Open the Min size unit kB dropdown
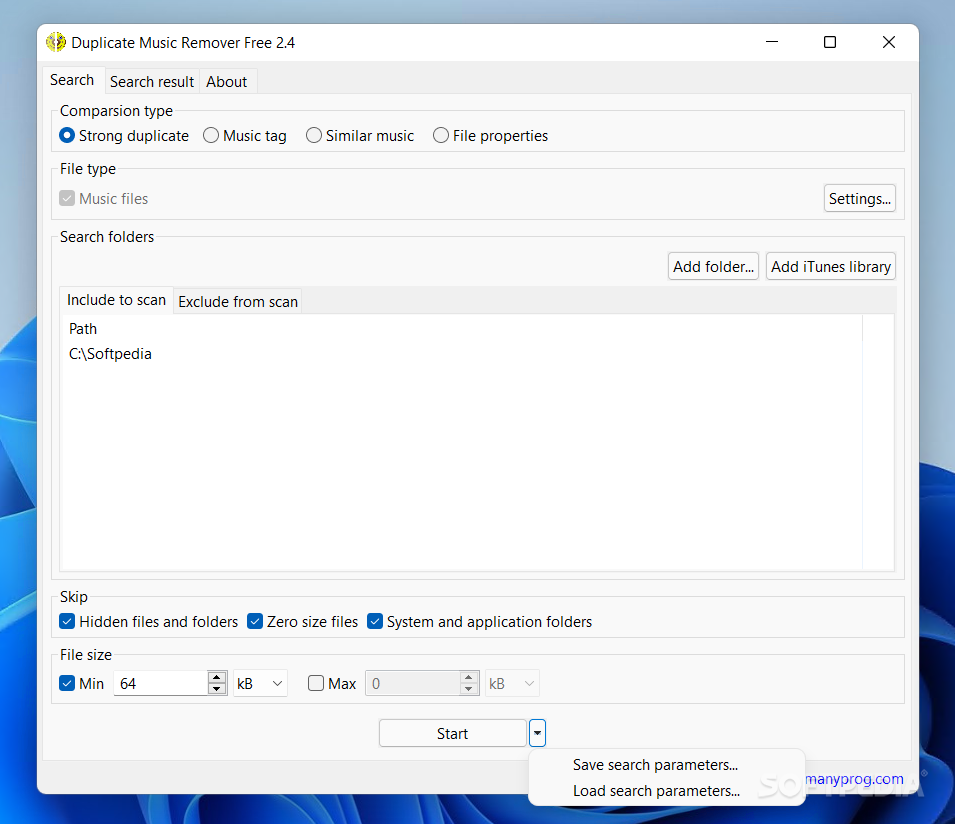 (260, 683)
